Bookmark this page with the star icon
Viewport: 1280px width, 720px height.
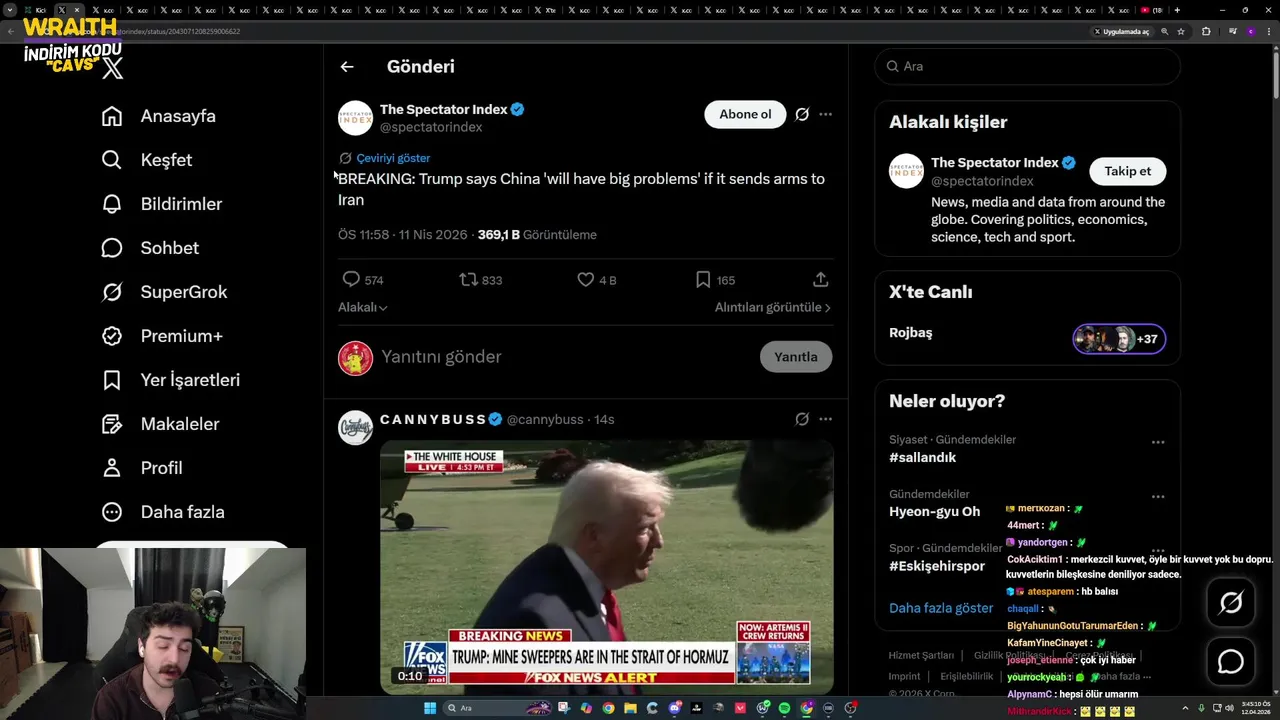pos(1181,31)
